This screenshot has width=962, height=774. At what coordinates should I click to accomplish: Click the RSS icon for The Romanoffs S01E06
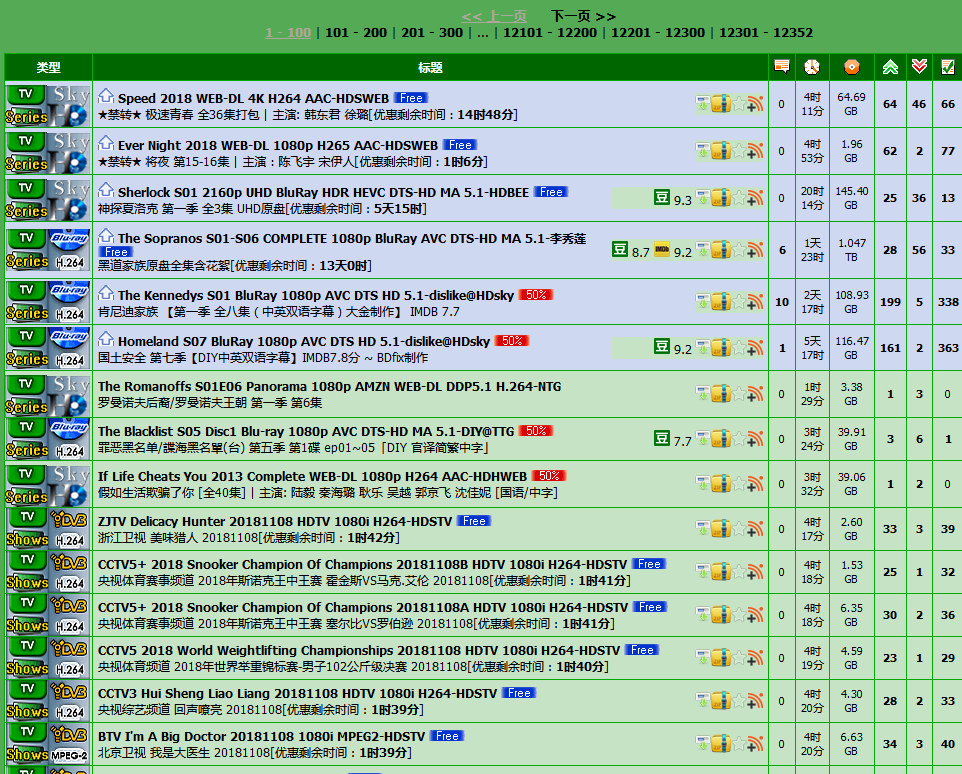(x=755, y=393)
